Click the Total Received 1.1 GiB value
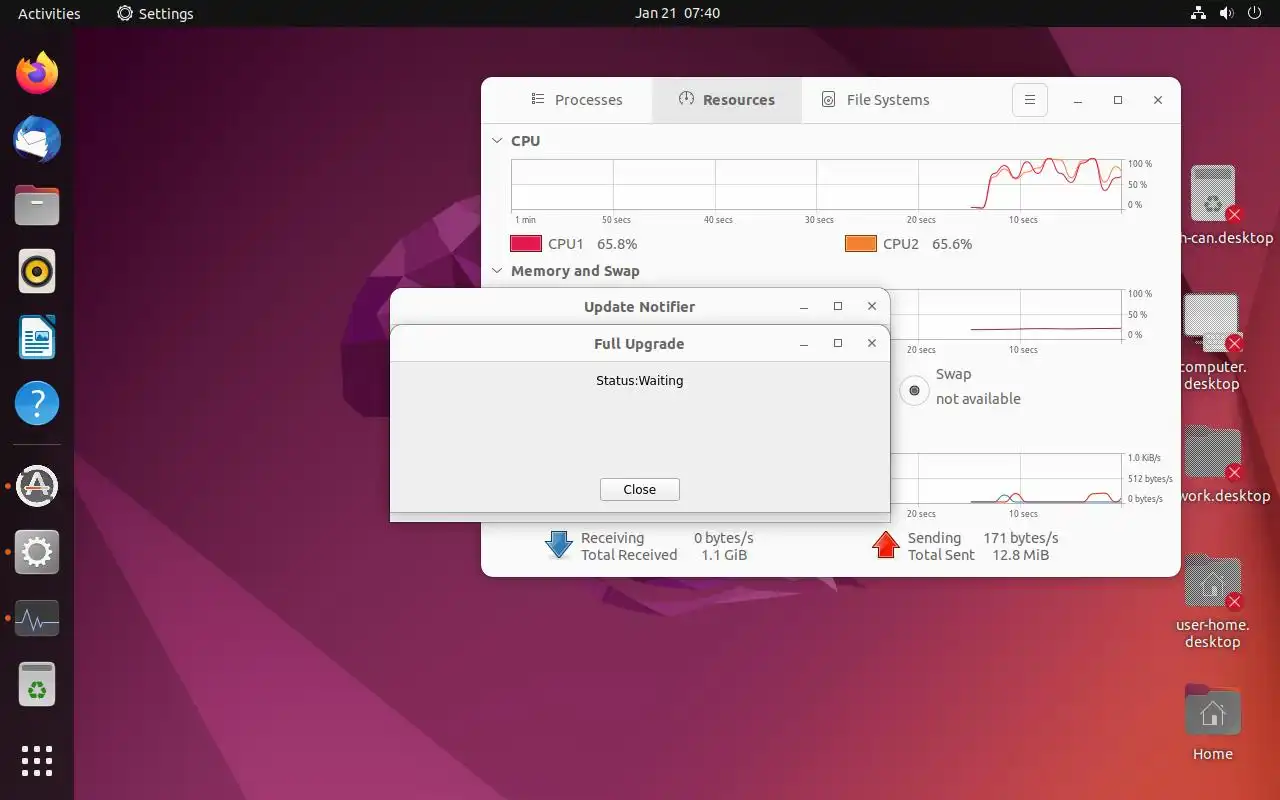The image size is (1280, 800). pyautogui.click(x=724, y=555)
